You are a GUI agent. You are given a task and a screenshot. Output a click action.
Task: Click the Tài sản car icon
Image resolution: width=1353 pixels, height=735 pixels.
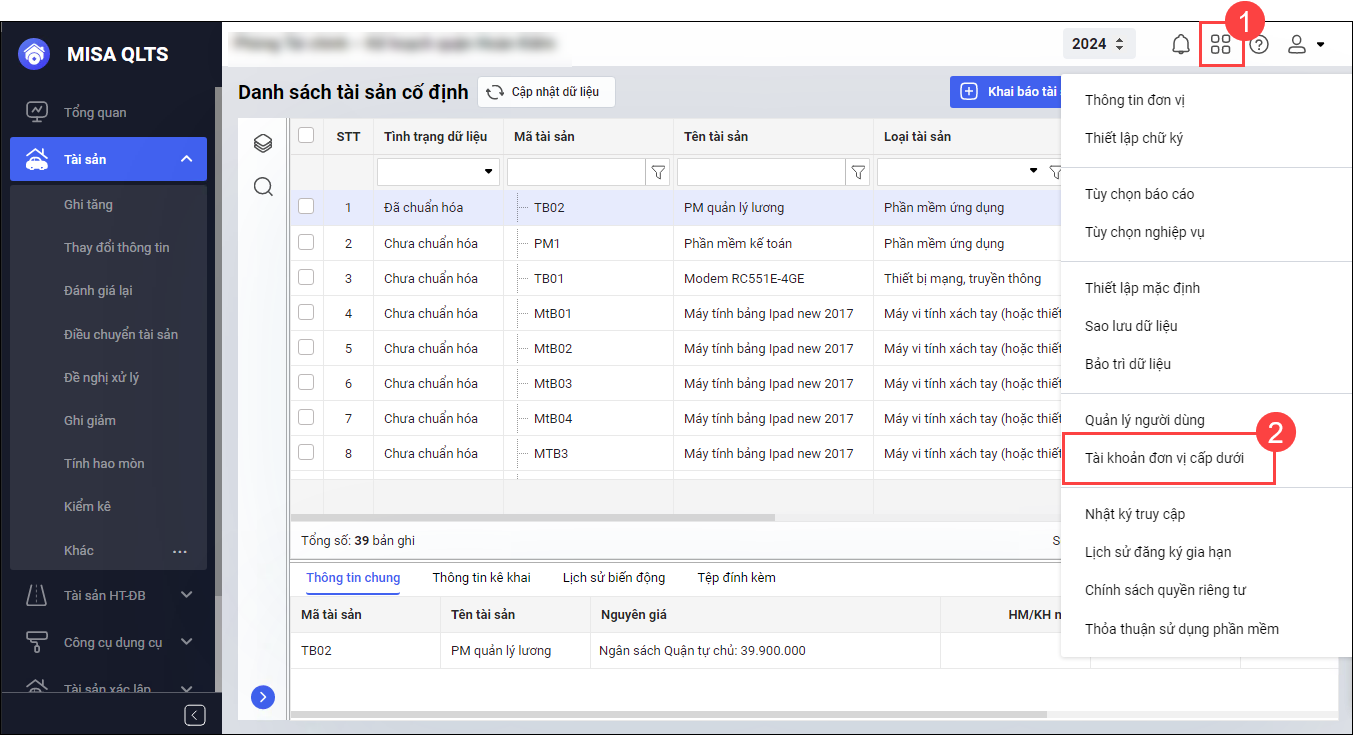(x=37, y=159)
